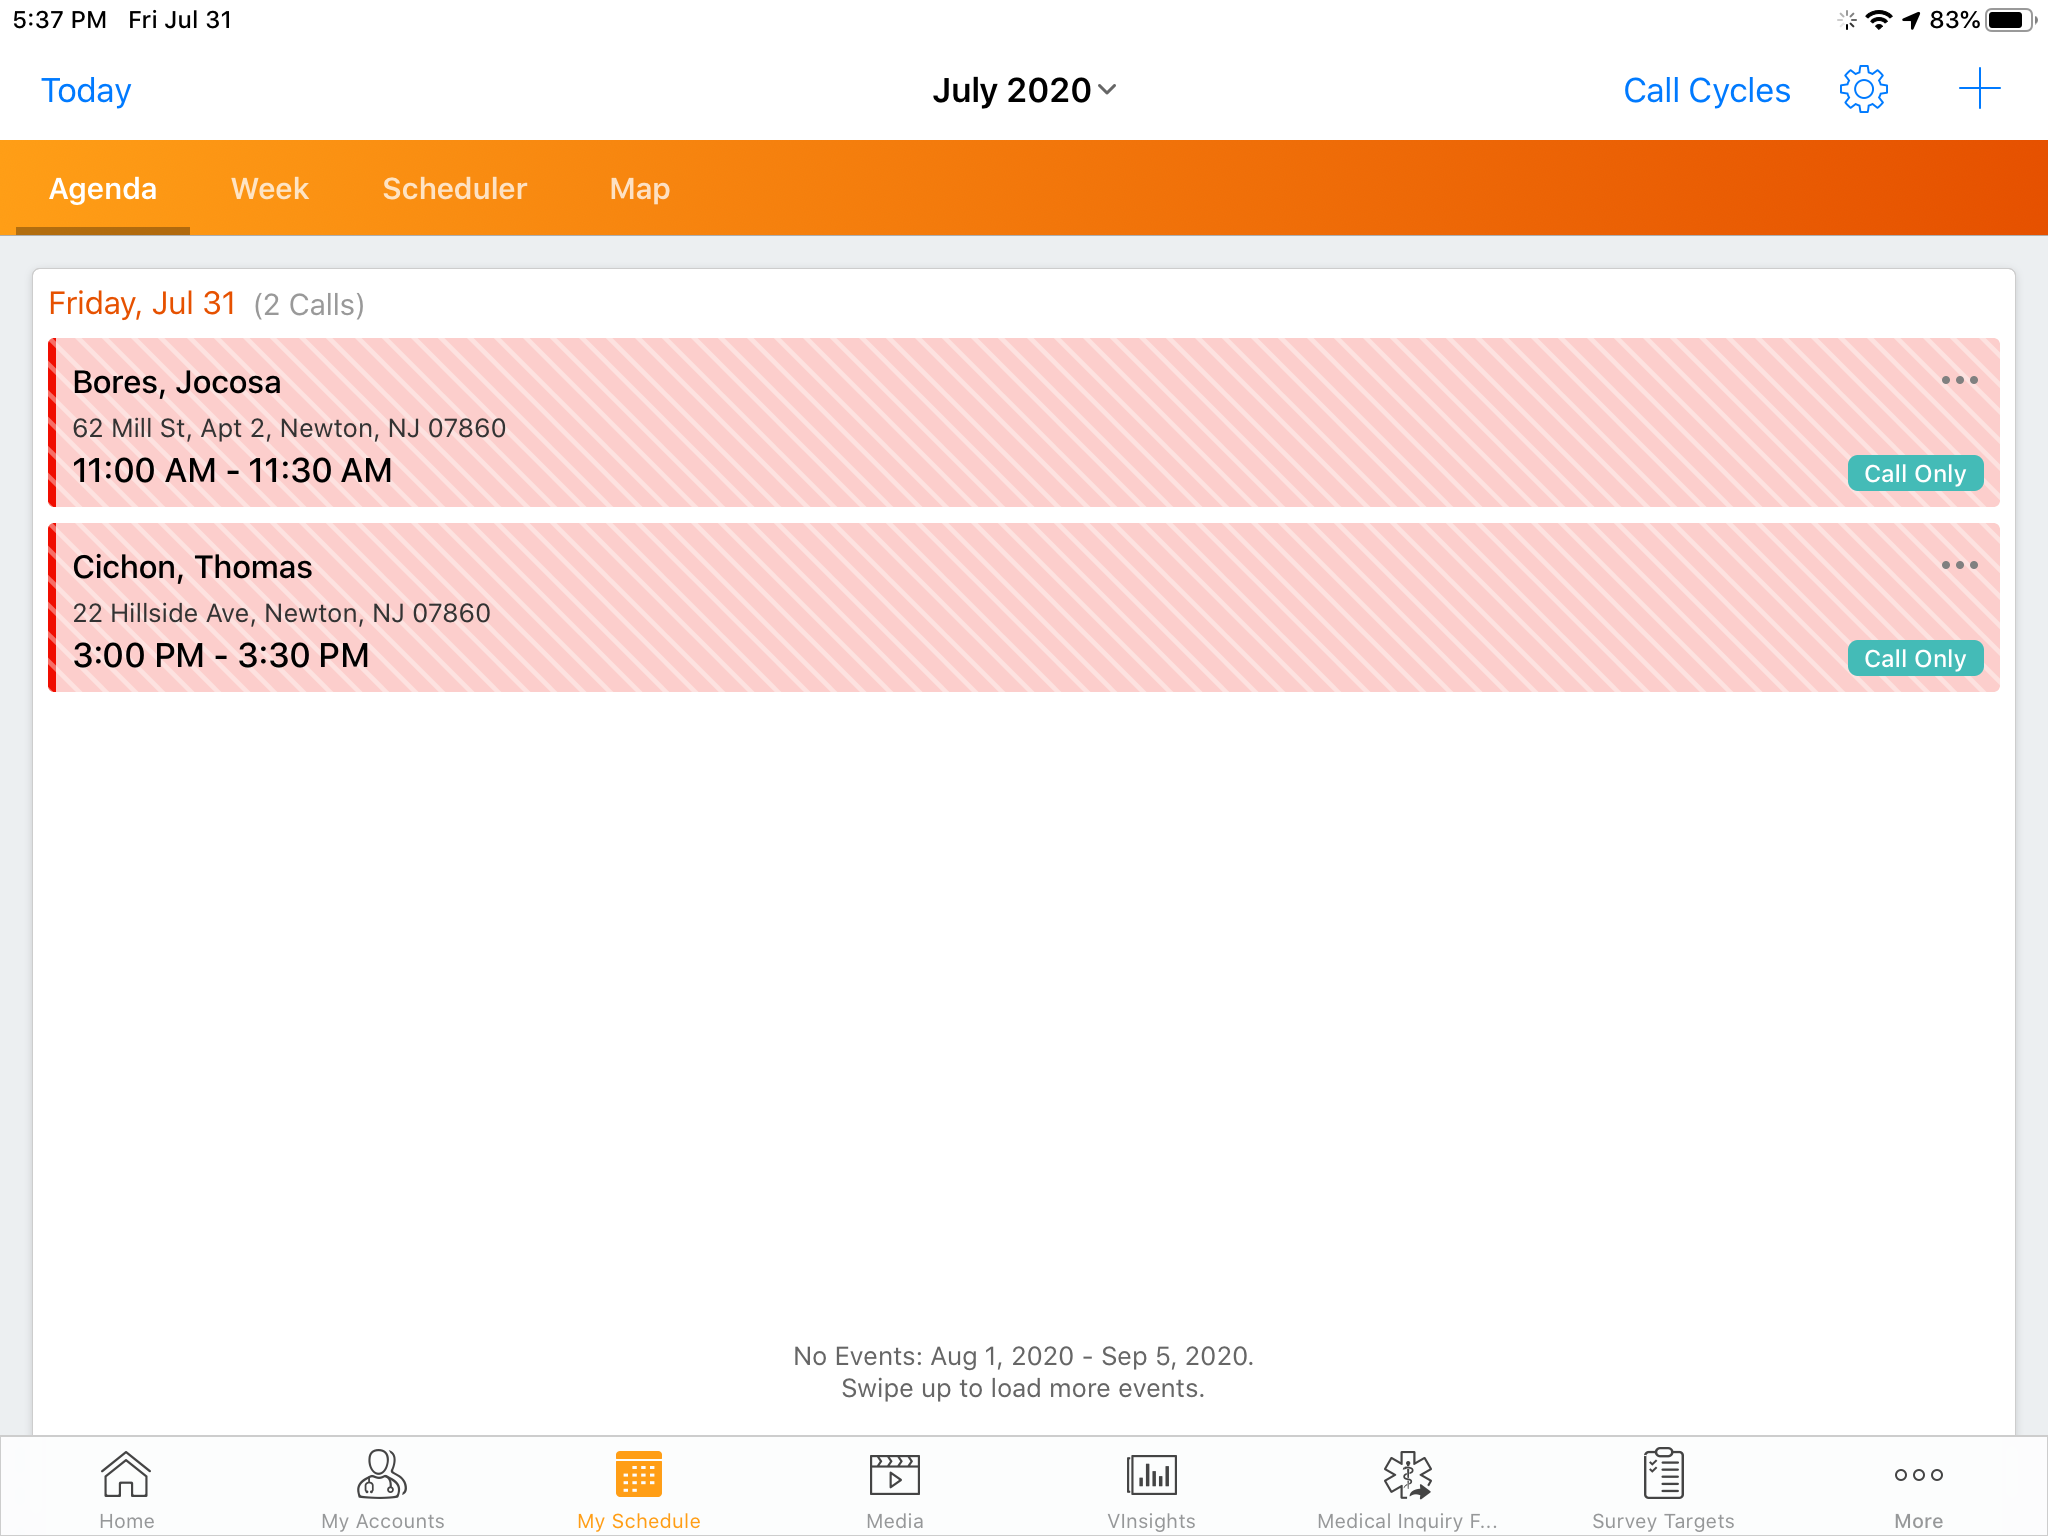Viewport: 2048px width, 1536px height.
Task: Switch to the Scheduler tab
Action: tap(454, 189)
